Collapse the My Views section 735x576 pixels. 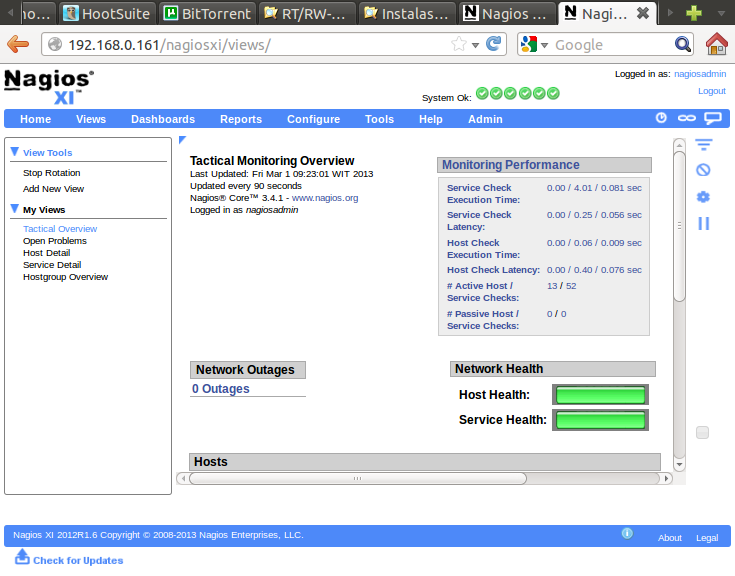pos(15,209)
